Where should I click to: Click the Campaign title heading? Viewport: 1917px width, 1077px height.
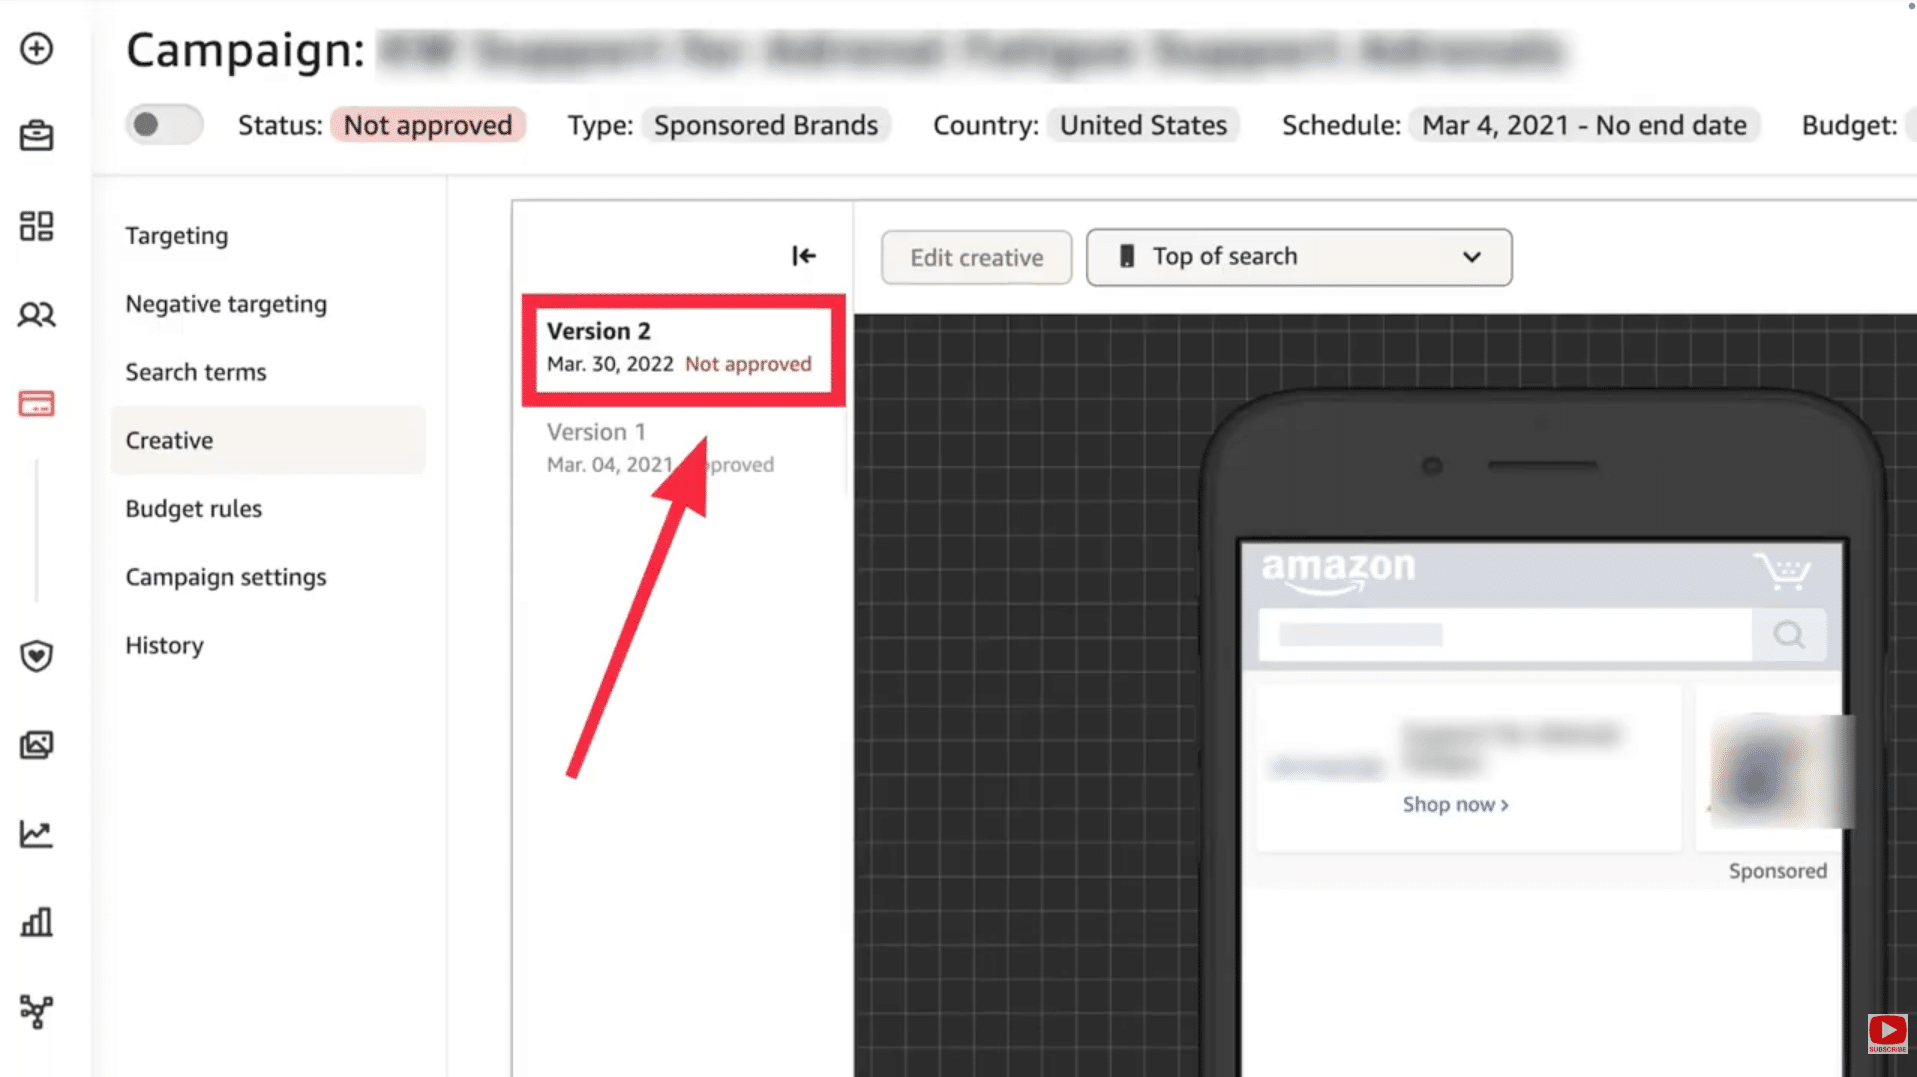click(x=245, y=49)
